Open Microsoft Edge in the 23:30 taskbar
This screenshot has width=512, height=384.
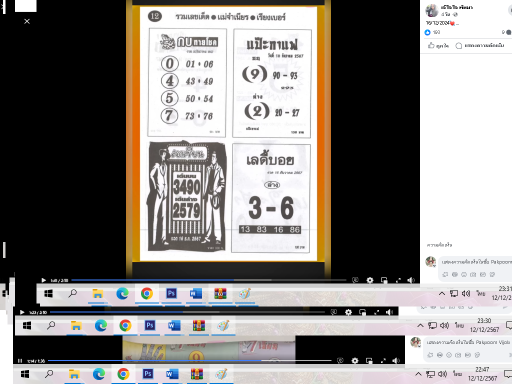(101, 326)
